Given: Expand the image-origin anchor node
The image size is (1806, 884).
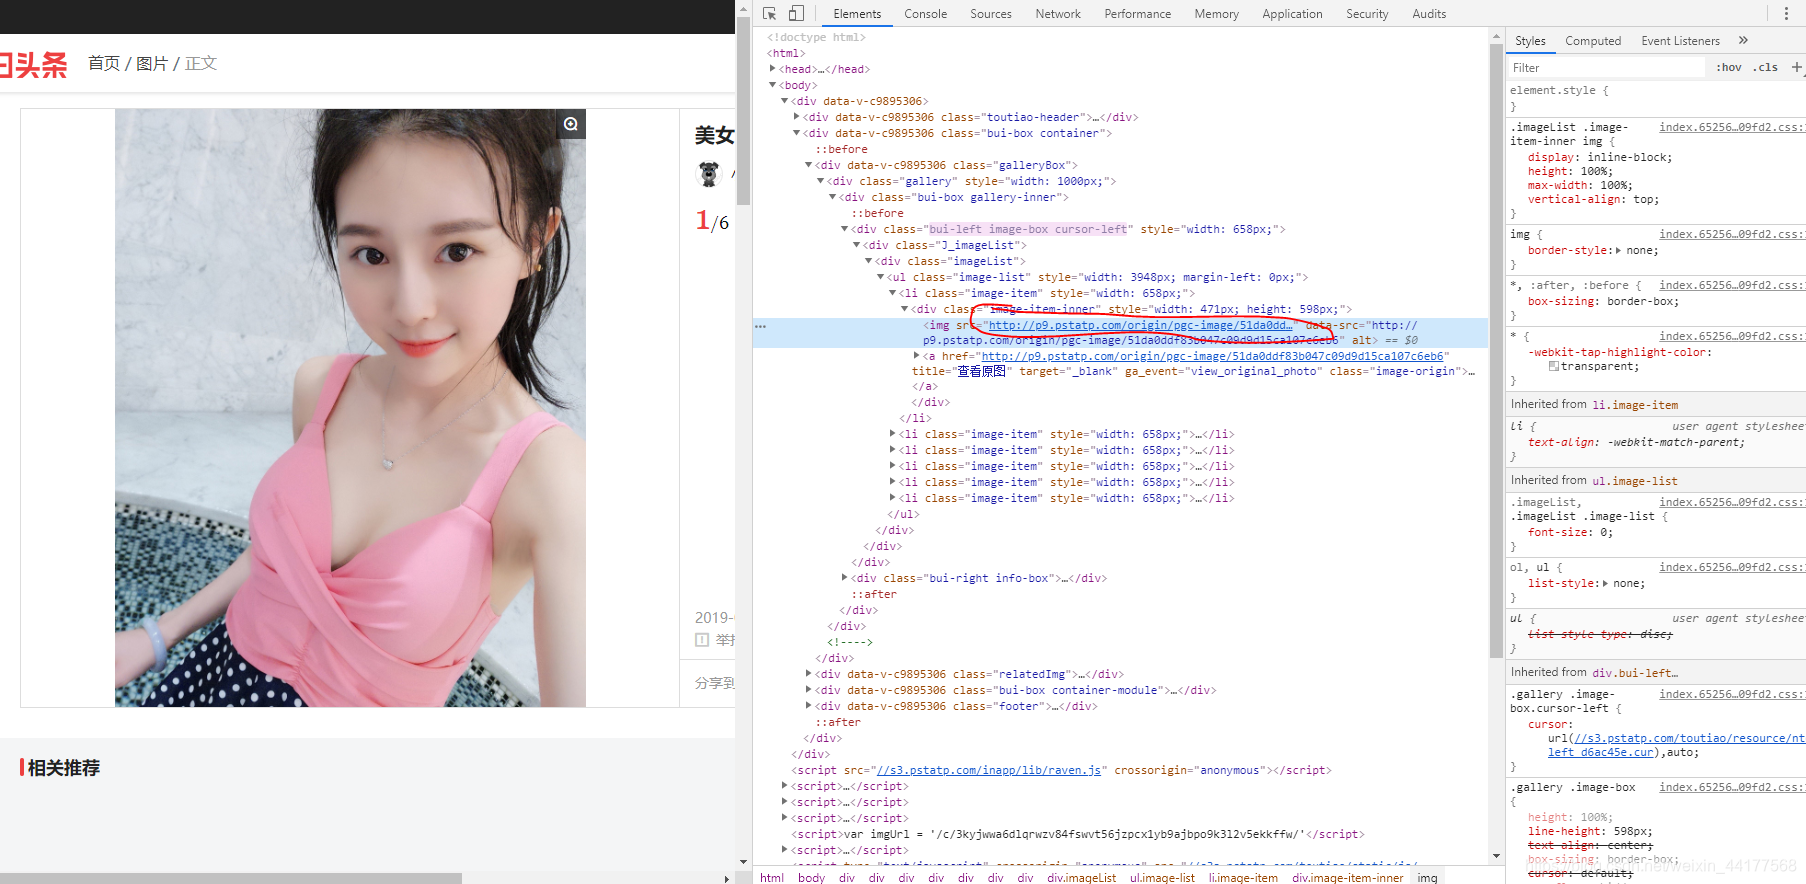Looking at the screenshot, I should pyautogui.click(x=917, y=356).
